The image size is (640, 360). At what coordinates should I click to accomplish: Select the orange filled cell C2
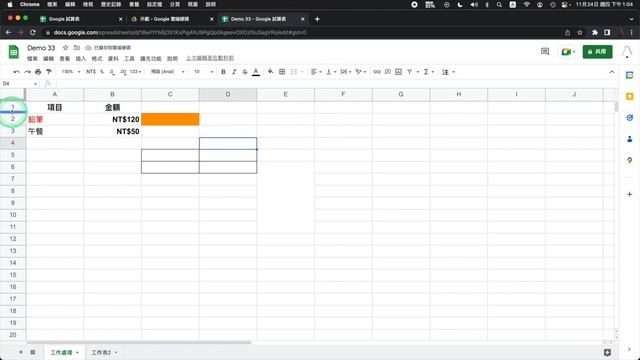(170, 119)
